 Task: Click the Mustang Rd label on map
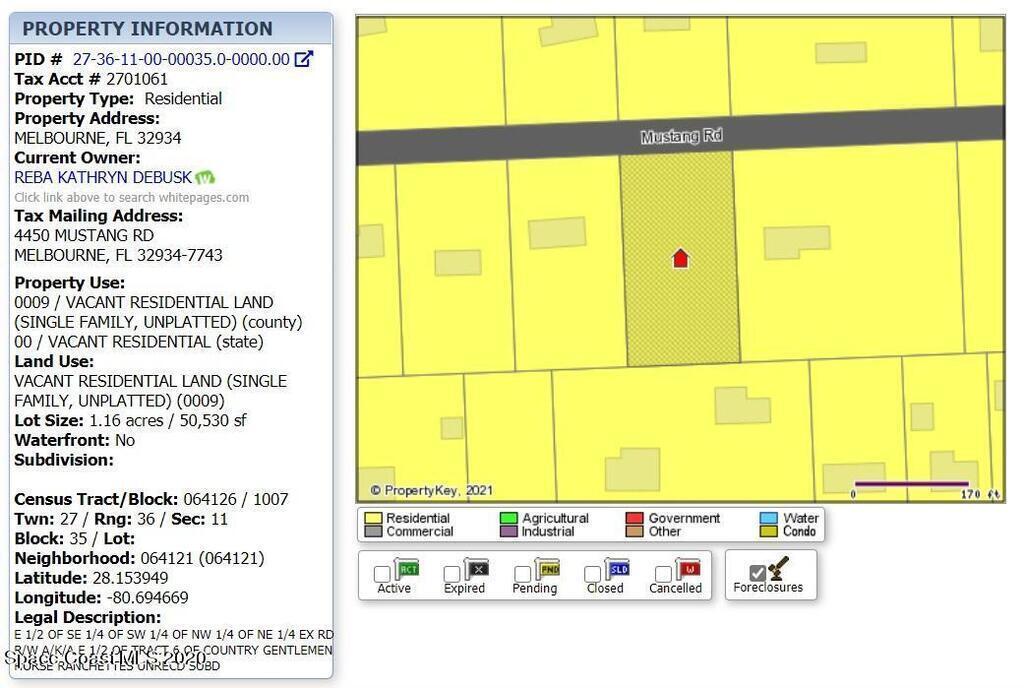pyautogui.click(x=681, y=136)
